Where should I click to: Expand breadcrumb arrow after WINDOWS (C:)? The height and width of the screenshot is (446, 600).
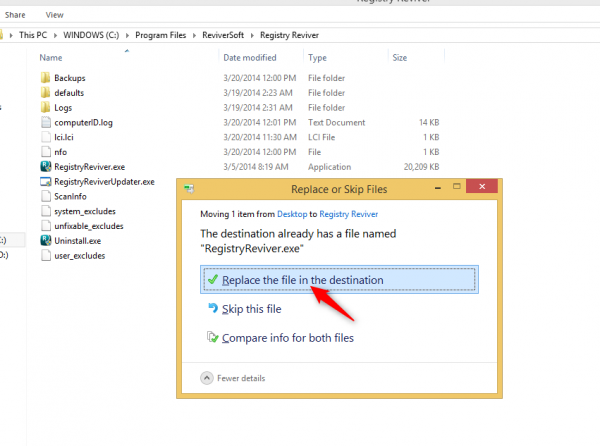(127, 35)
